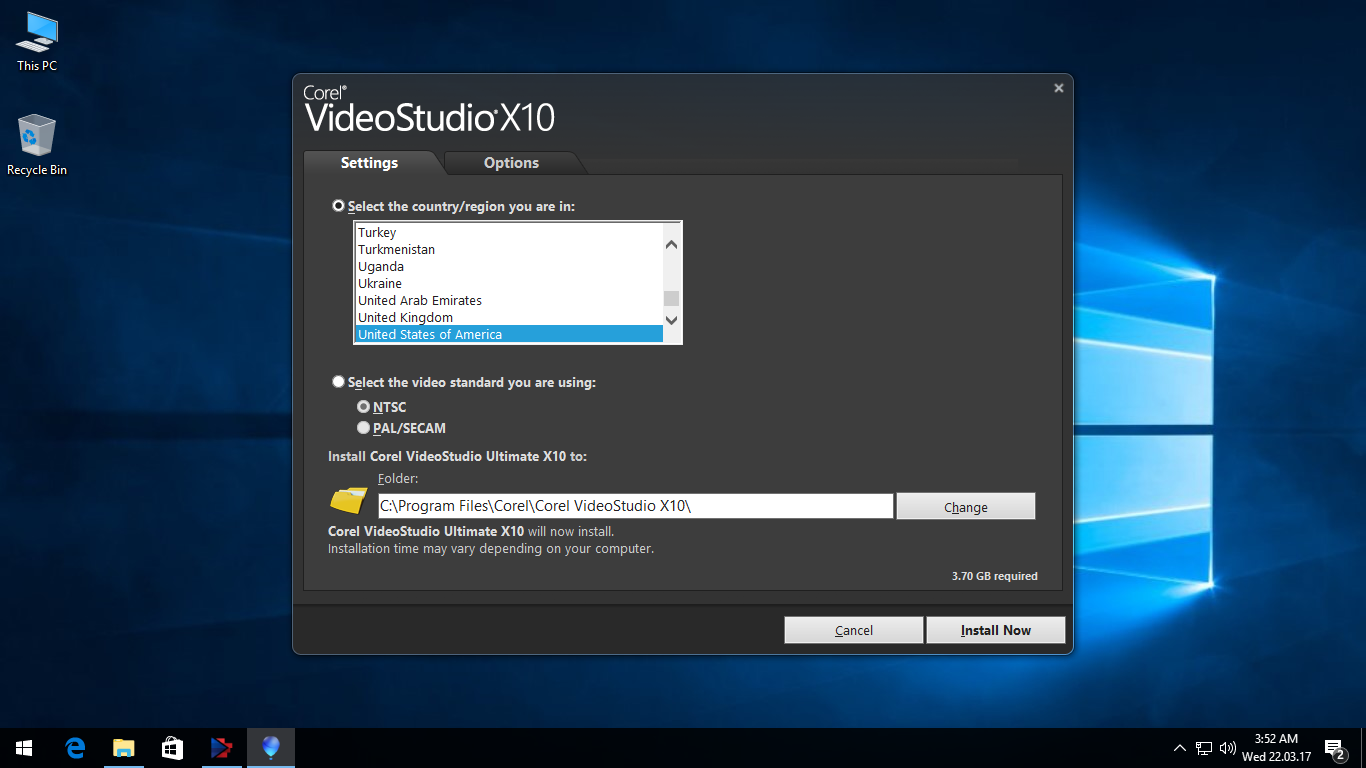This screenshot has height=768, width=1366.
Task: Show hidden system tray icons
Action: [x=1180, y=748]
